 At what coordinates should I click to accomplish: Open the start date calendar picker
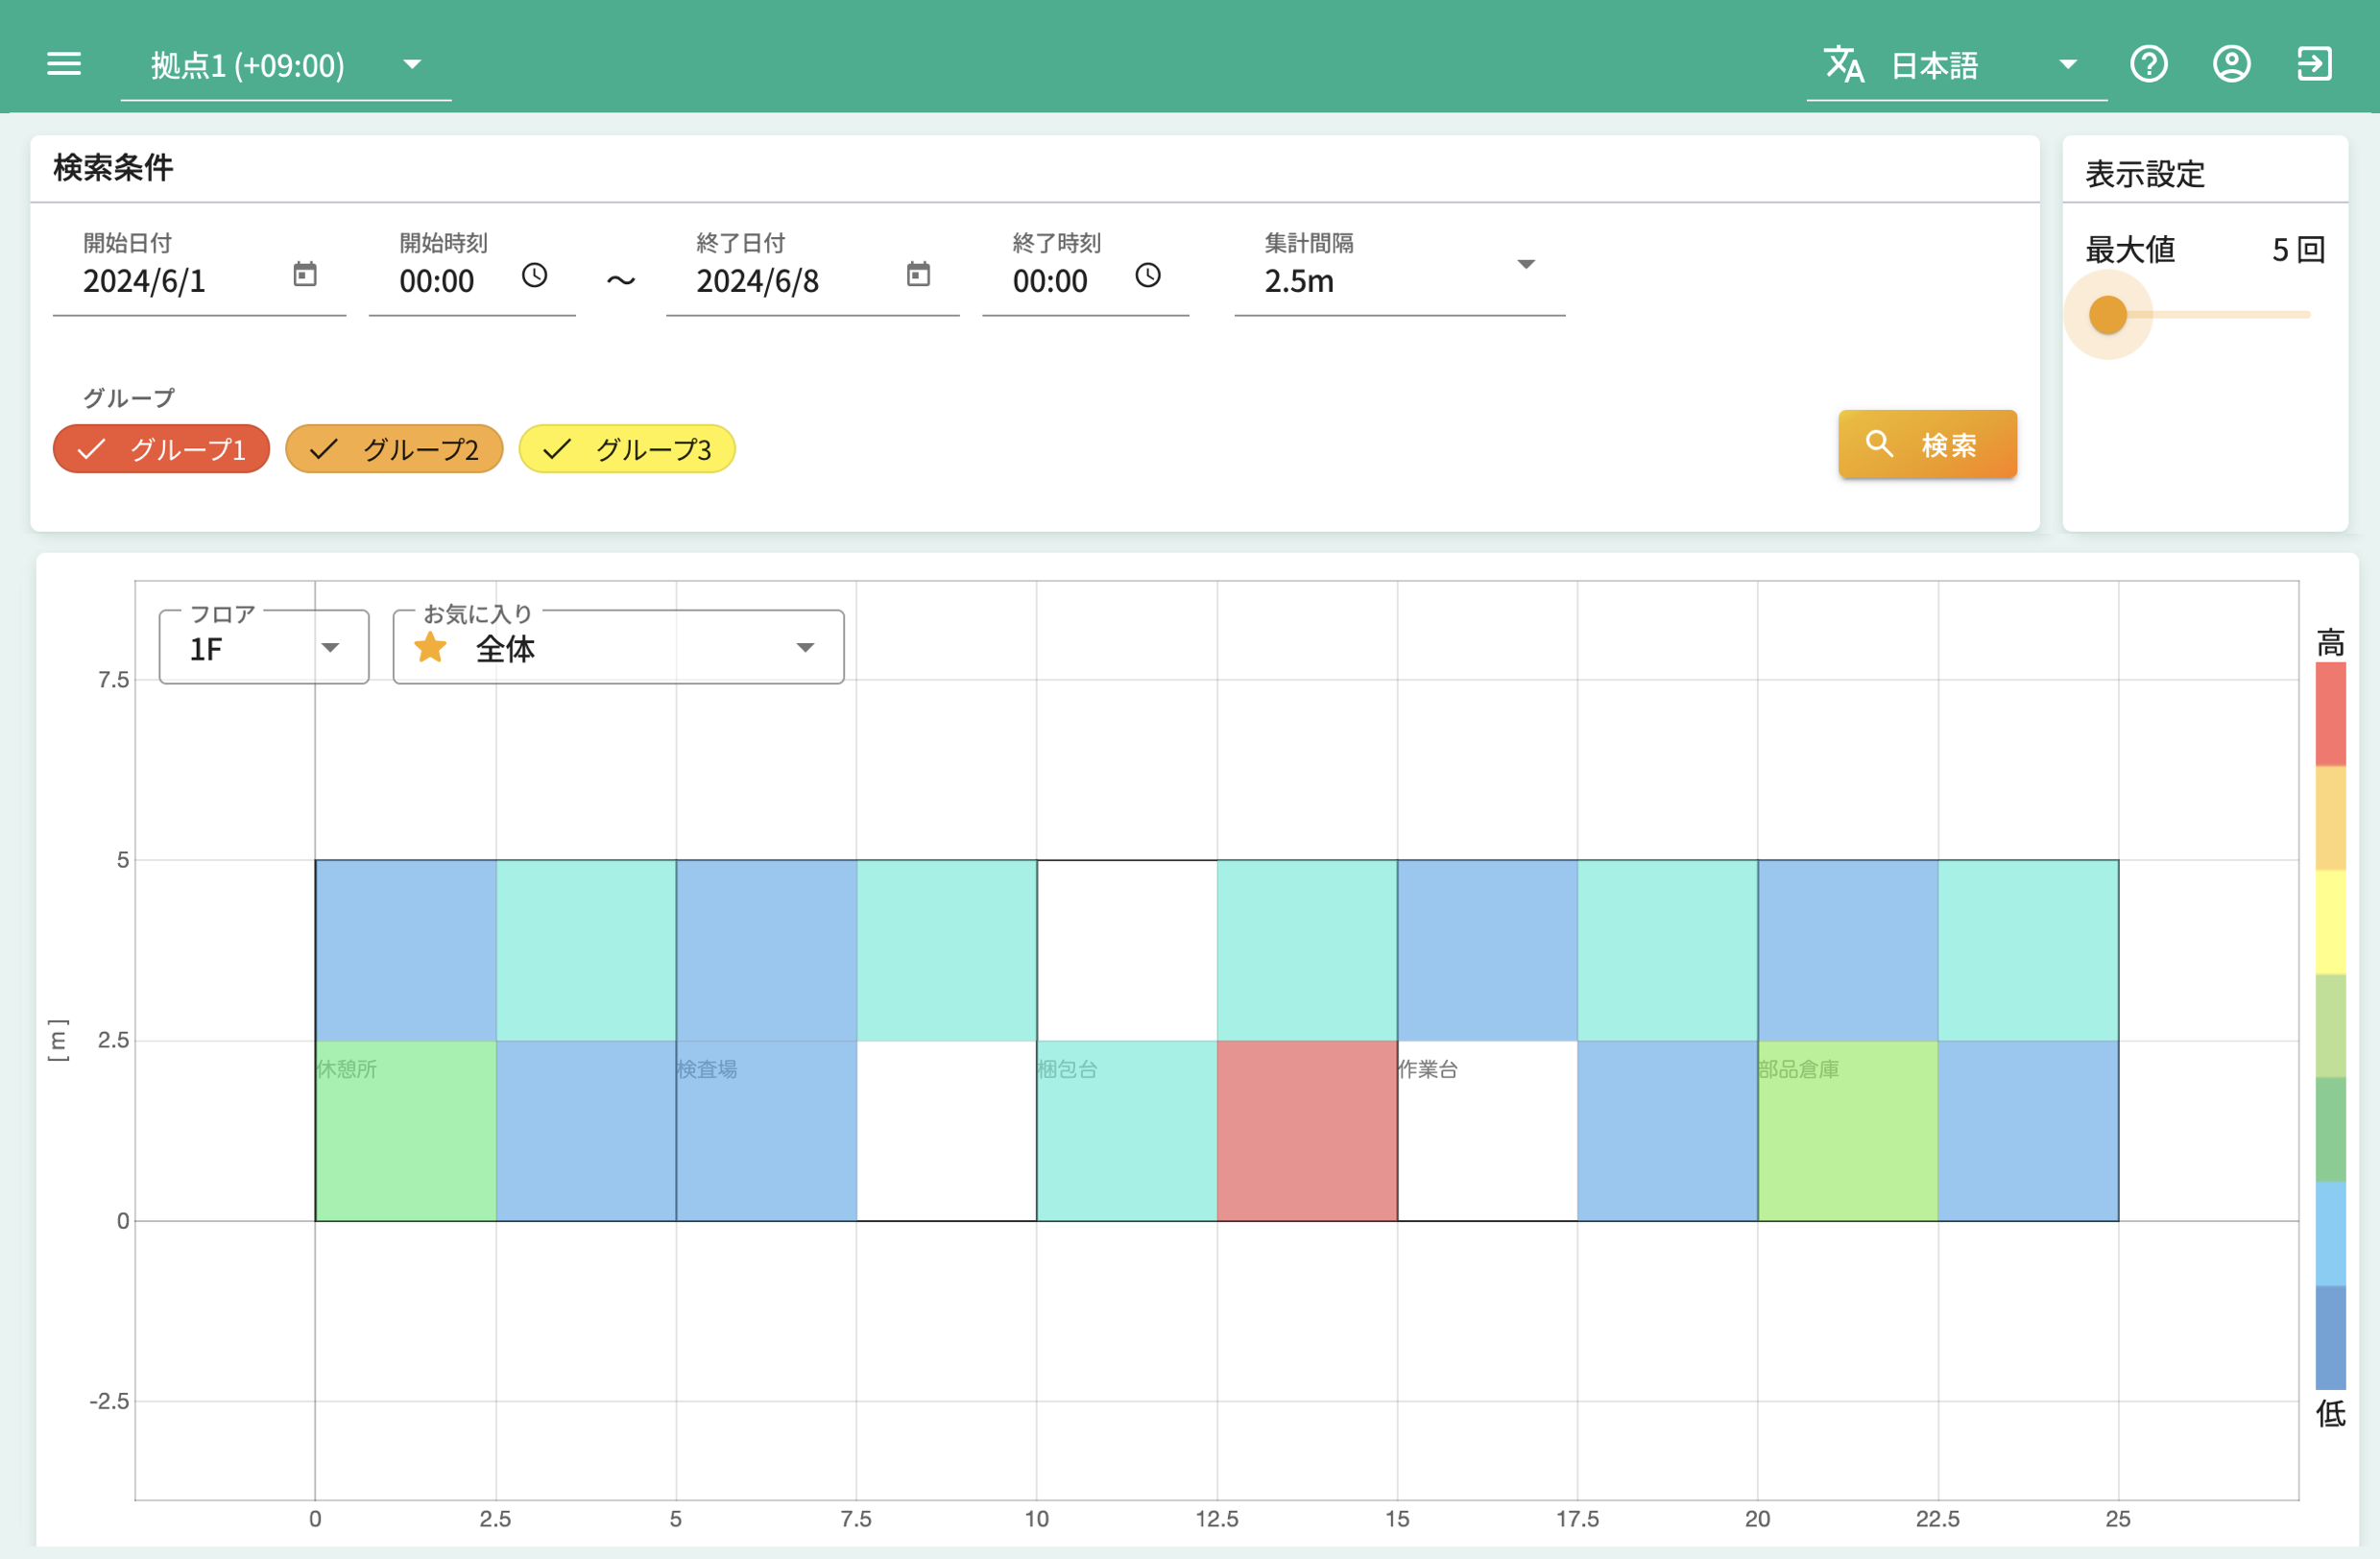305,274
